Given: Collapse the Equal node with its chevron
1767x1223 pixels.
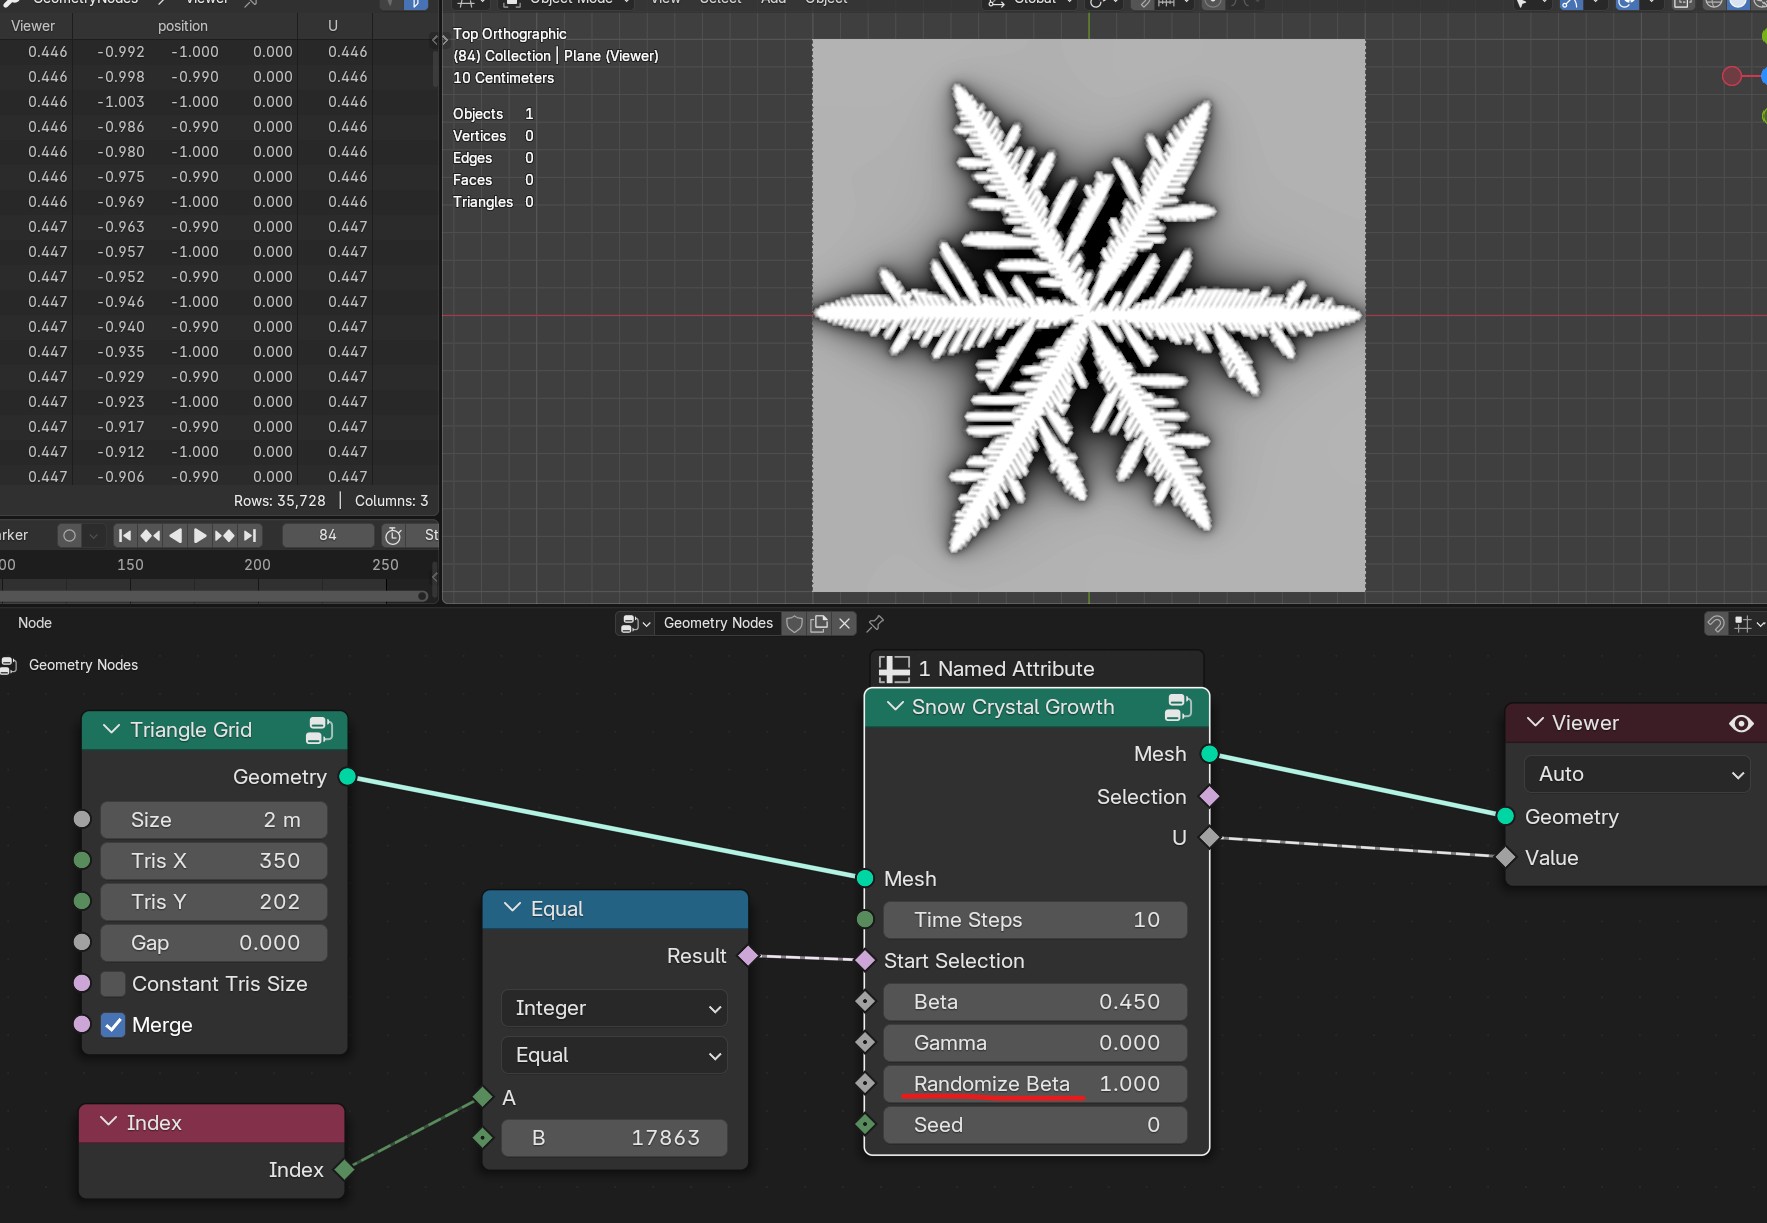Looking at the screenshot, I should [513, 908].
